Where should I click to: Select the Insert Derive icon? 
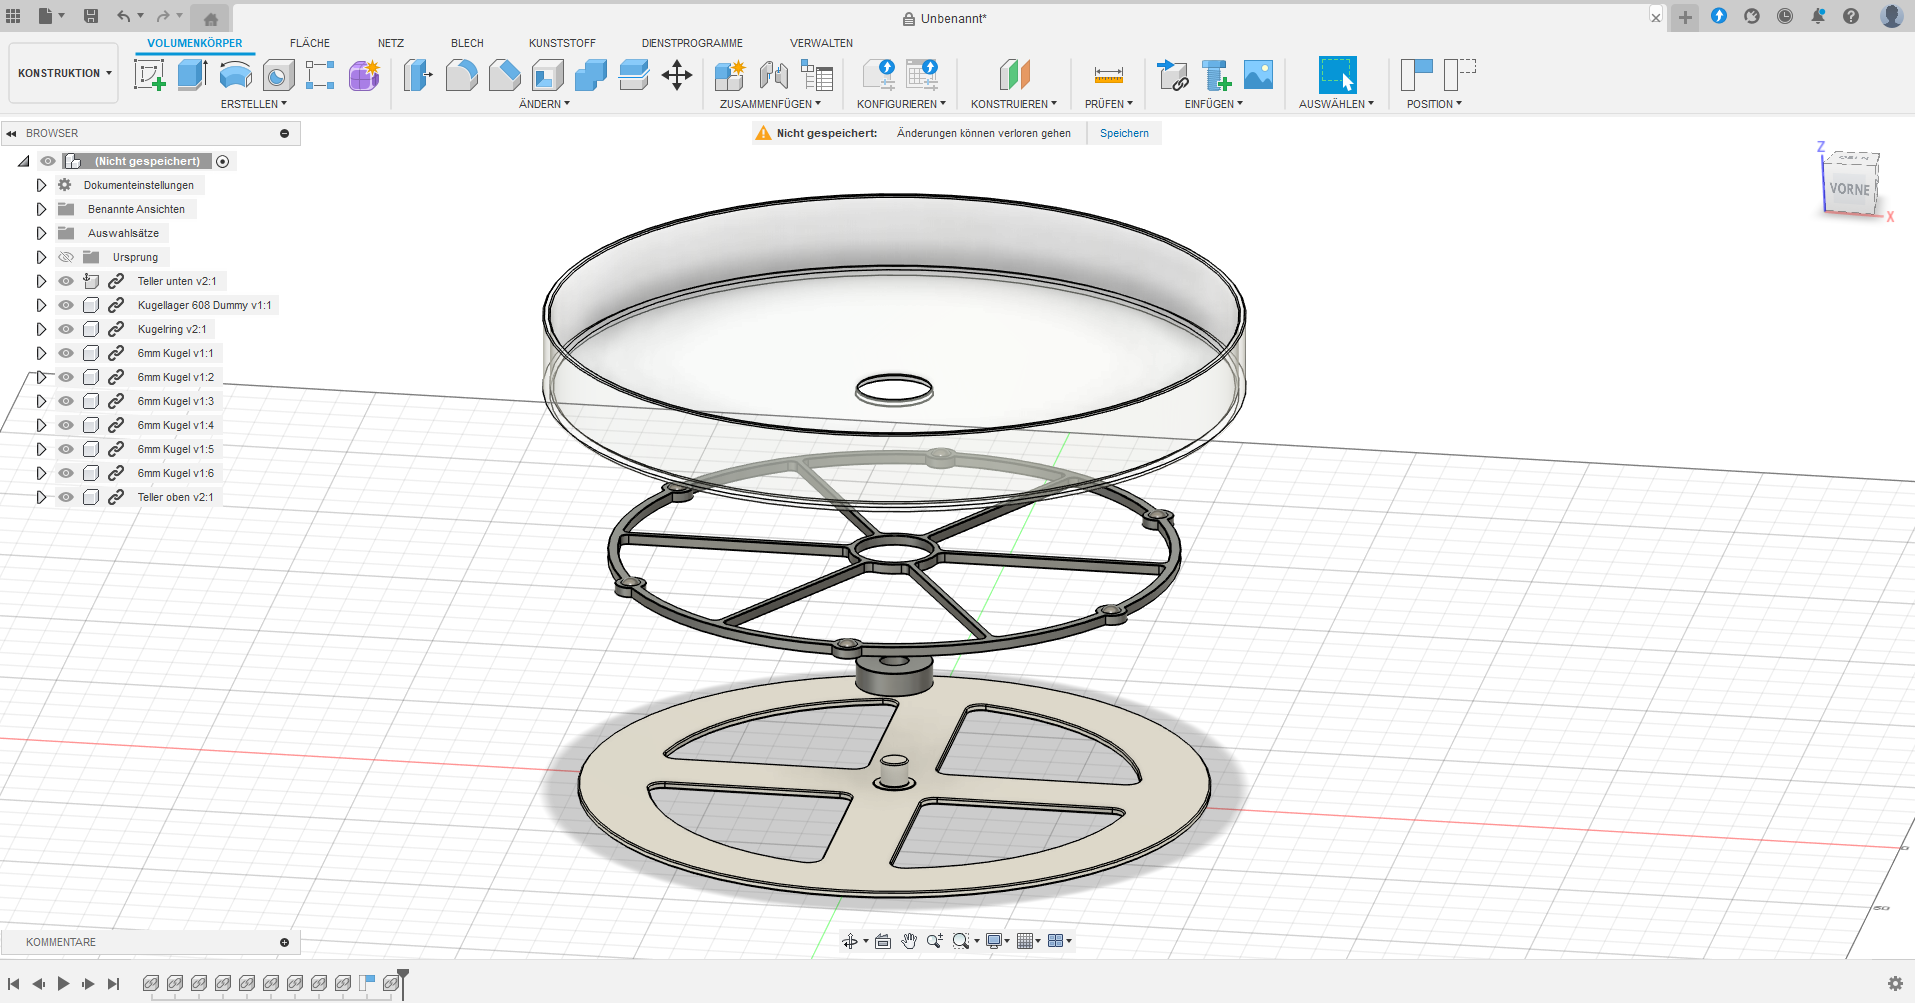coord(1172,75)
